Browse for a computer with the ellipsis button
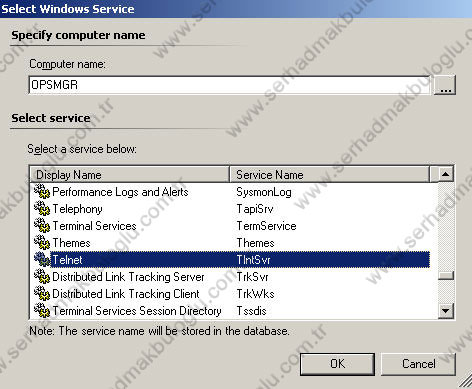 coord(445,86)
